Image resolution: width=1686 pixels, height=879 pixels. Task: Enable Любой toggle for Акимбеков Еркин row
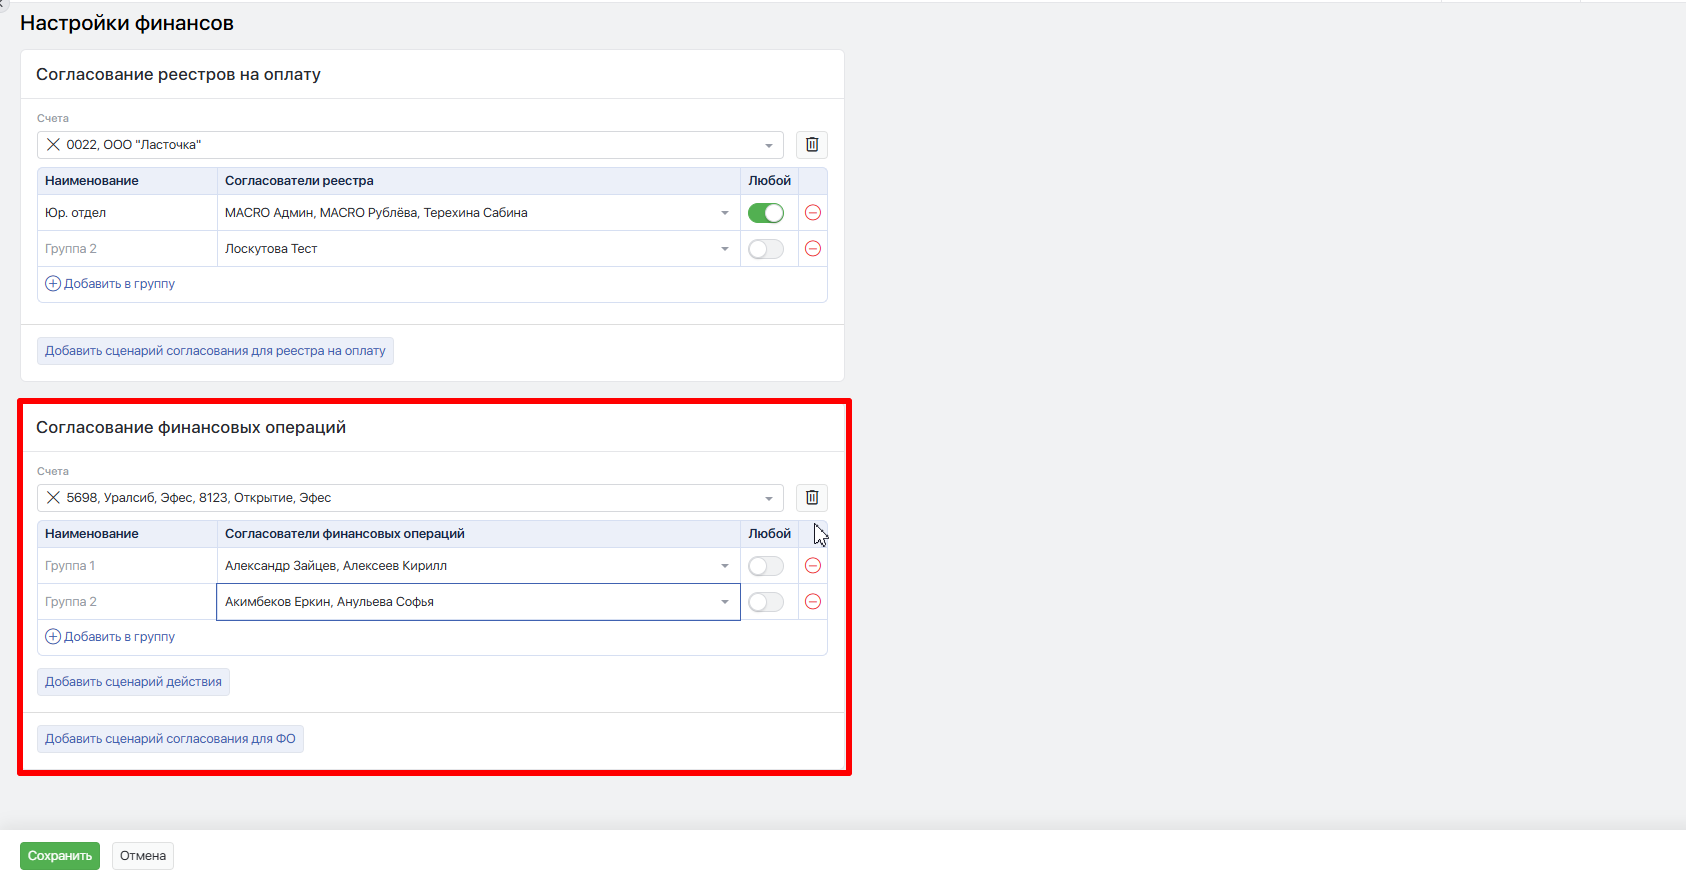click(766, 602)
